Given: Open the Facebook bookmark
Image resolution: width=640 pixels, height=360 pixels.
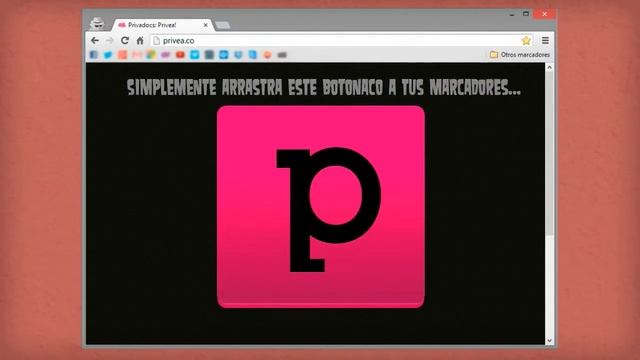Looking at the screenshot, I should click(x=93, y=55).
